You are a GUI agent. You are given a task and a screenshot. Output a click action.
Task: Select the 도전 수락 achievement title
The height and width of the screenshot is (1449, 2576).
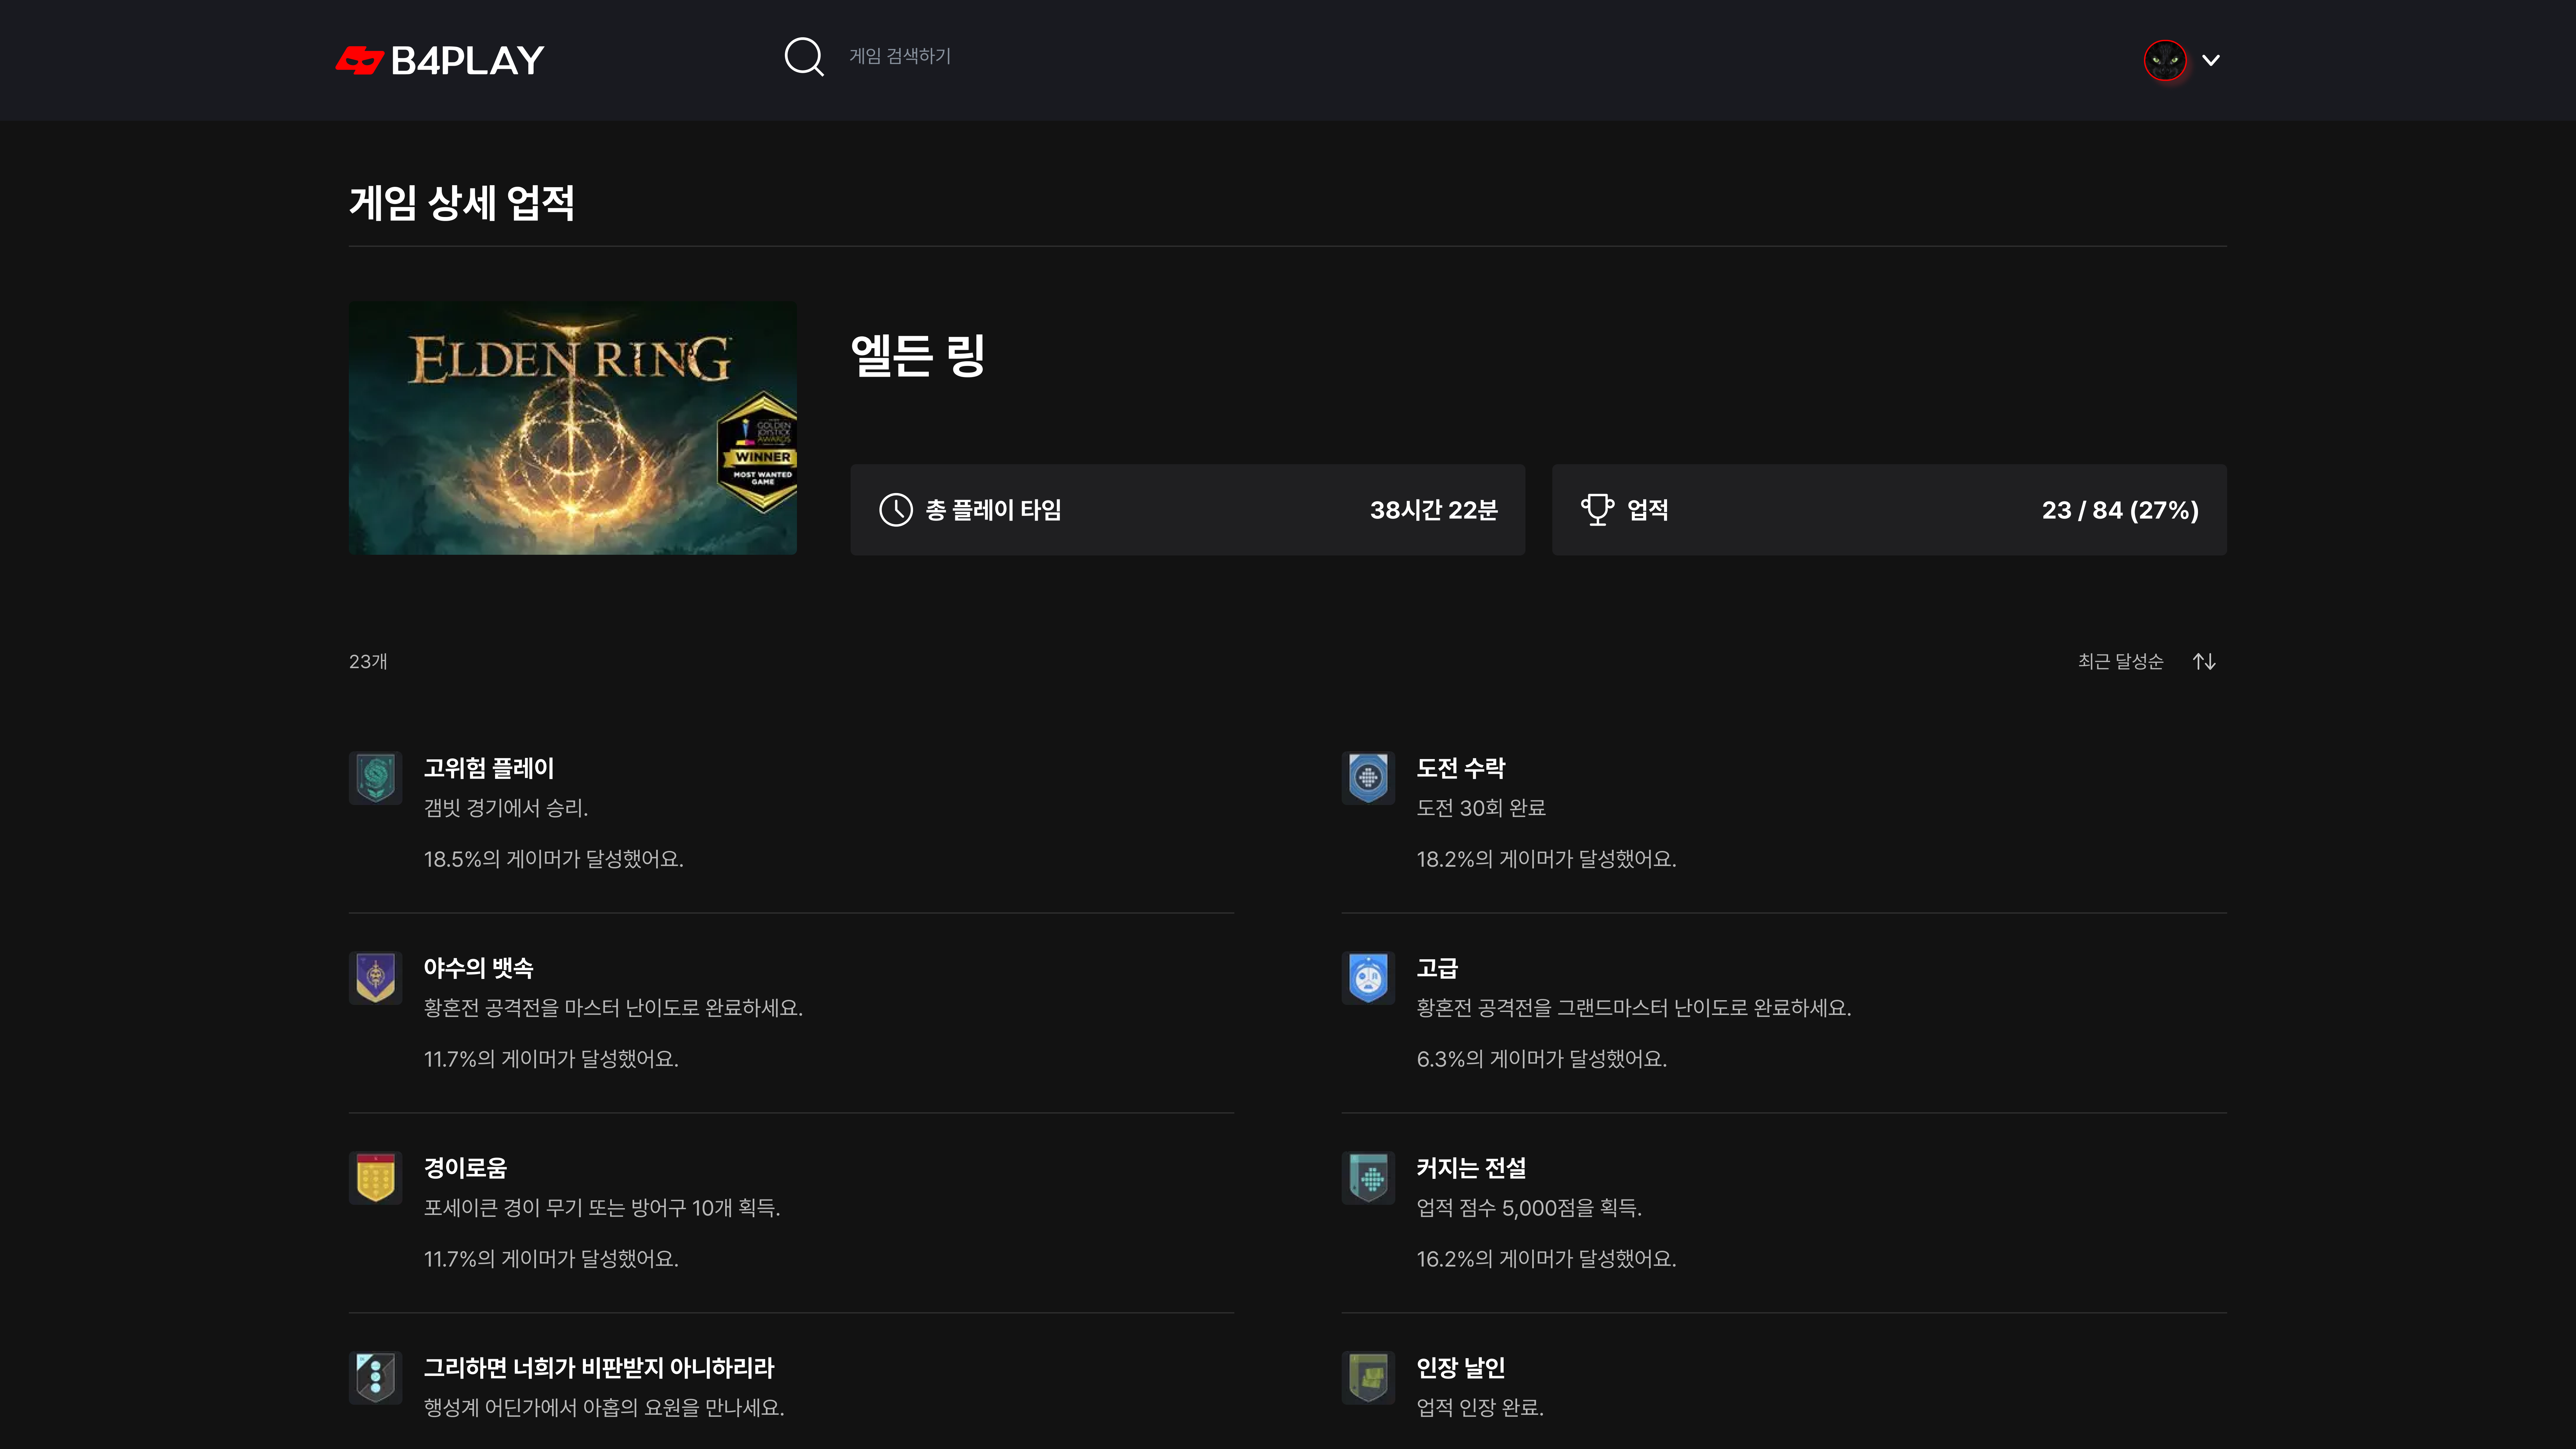tap(1461, 768)
